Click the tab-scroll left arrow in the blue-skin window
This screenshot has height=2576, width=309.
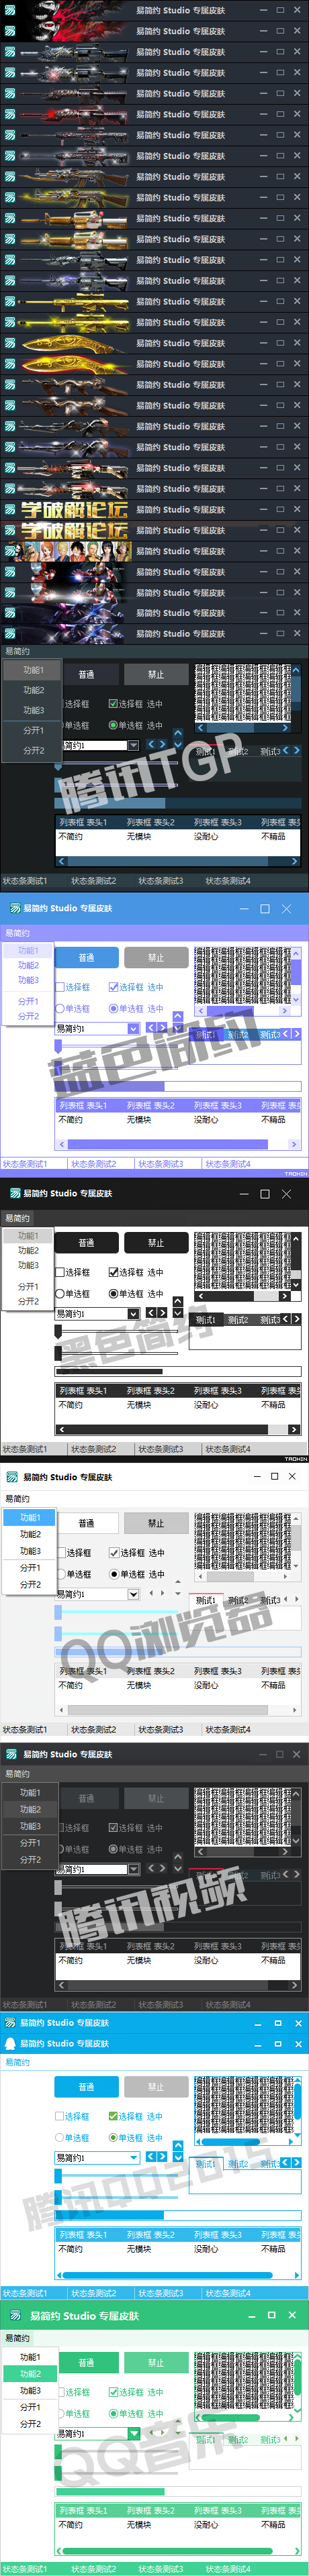(x=285, y=1034)
